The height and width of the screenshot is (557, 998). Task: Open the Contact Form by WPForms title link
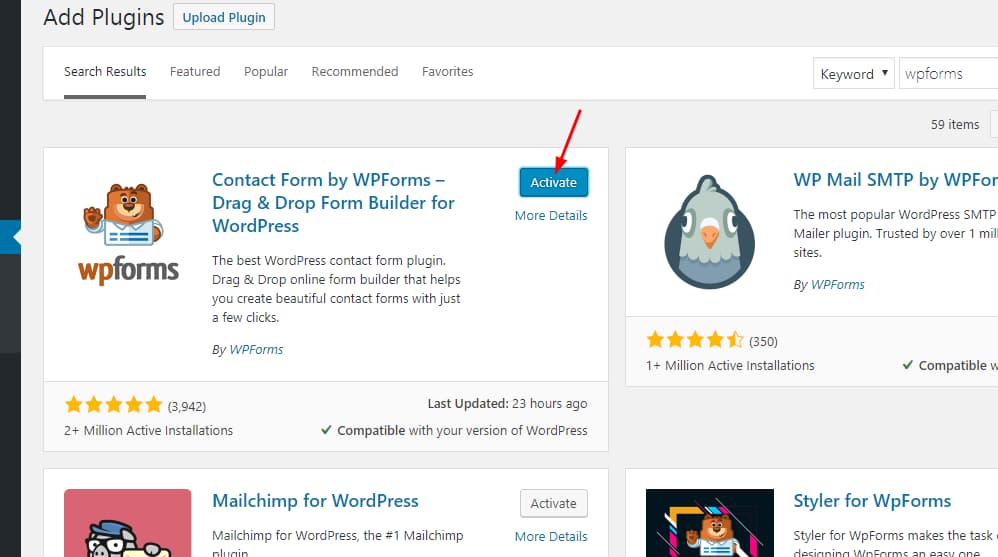click(334, 202)
